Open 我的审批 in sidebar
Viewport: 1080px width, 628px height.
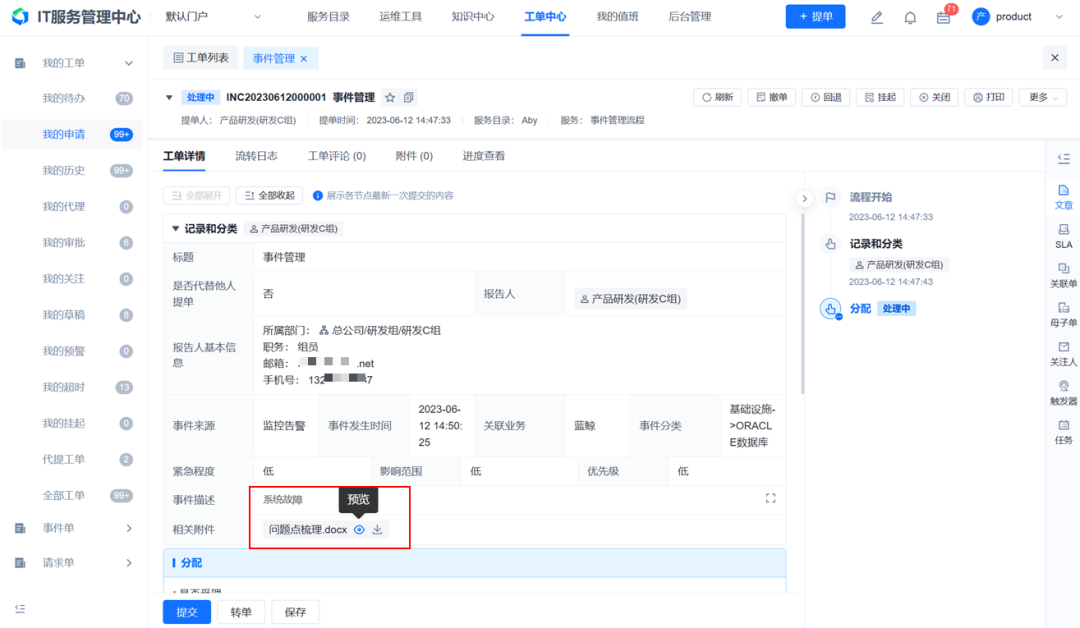click(x=73, y=243)
